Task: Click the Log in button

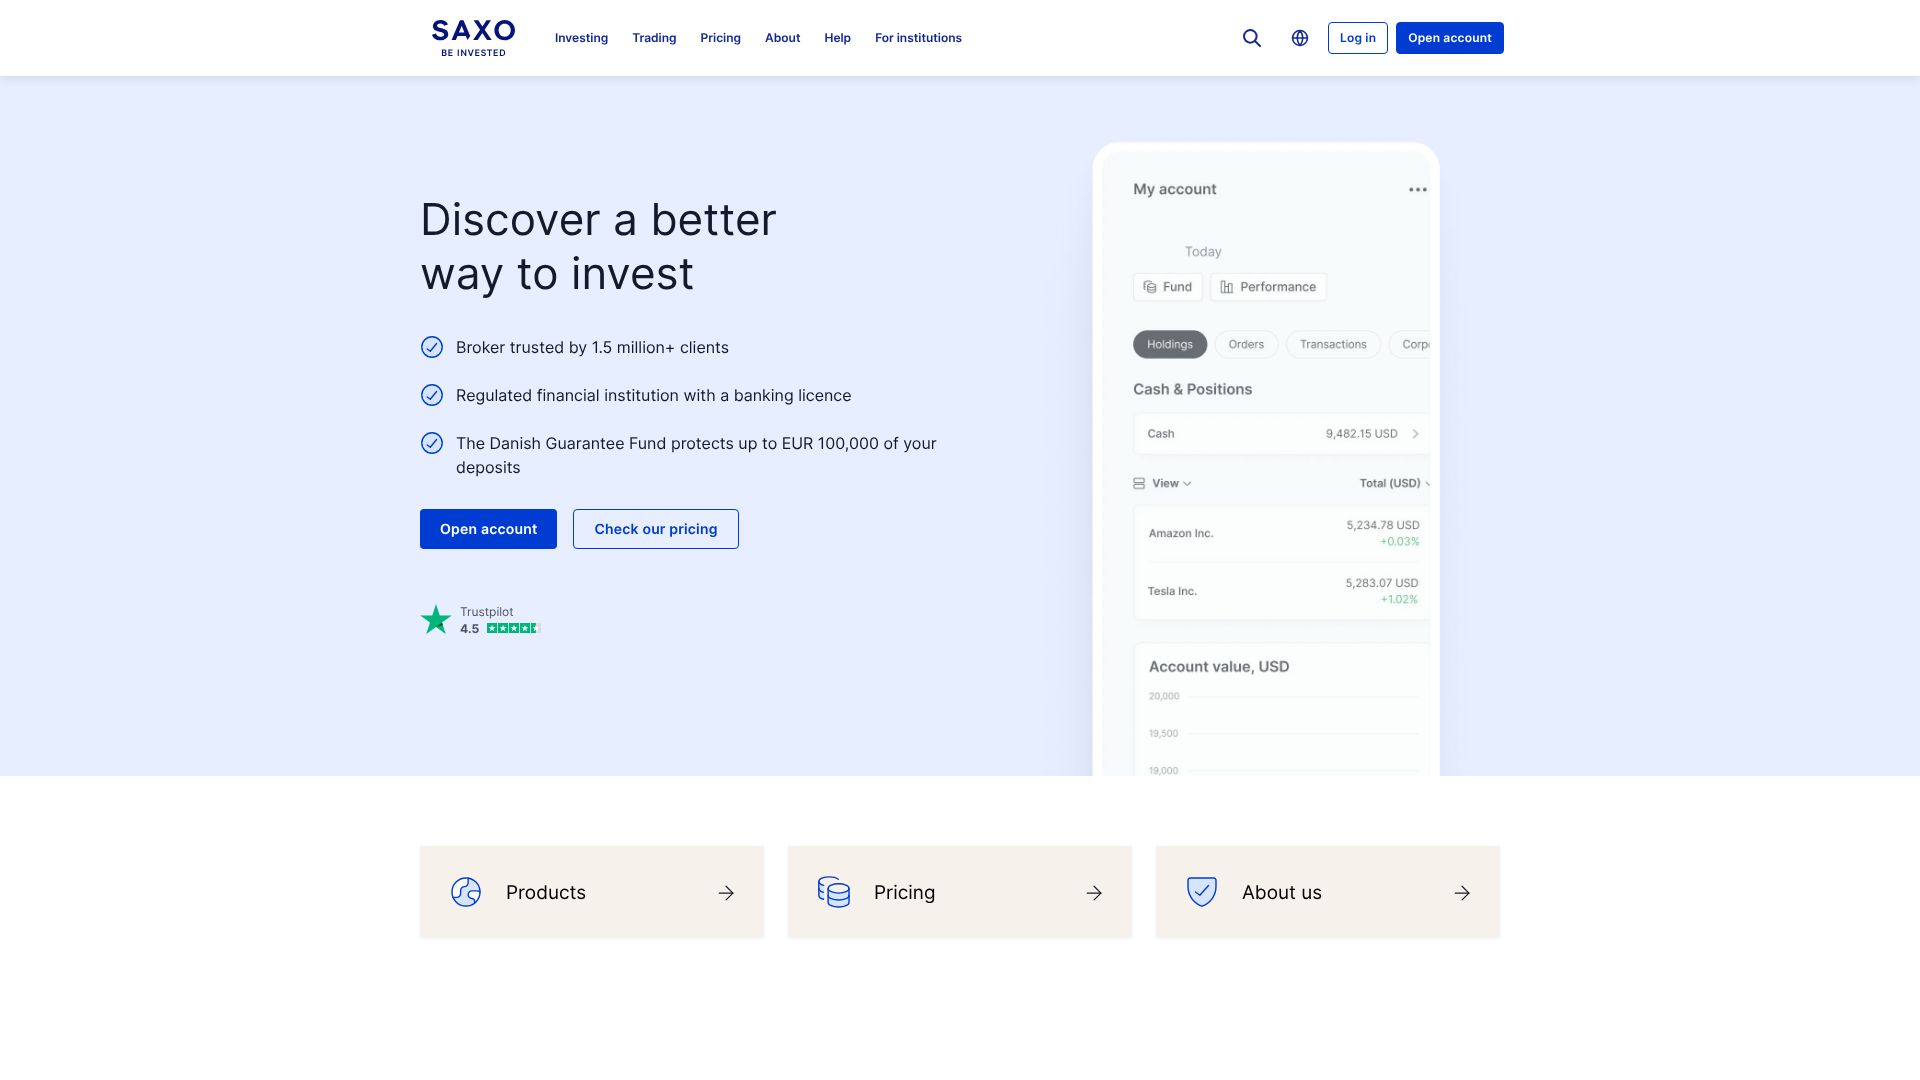Action: pyautogui.click(x=1357, y=38)
